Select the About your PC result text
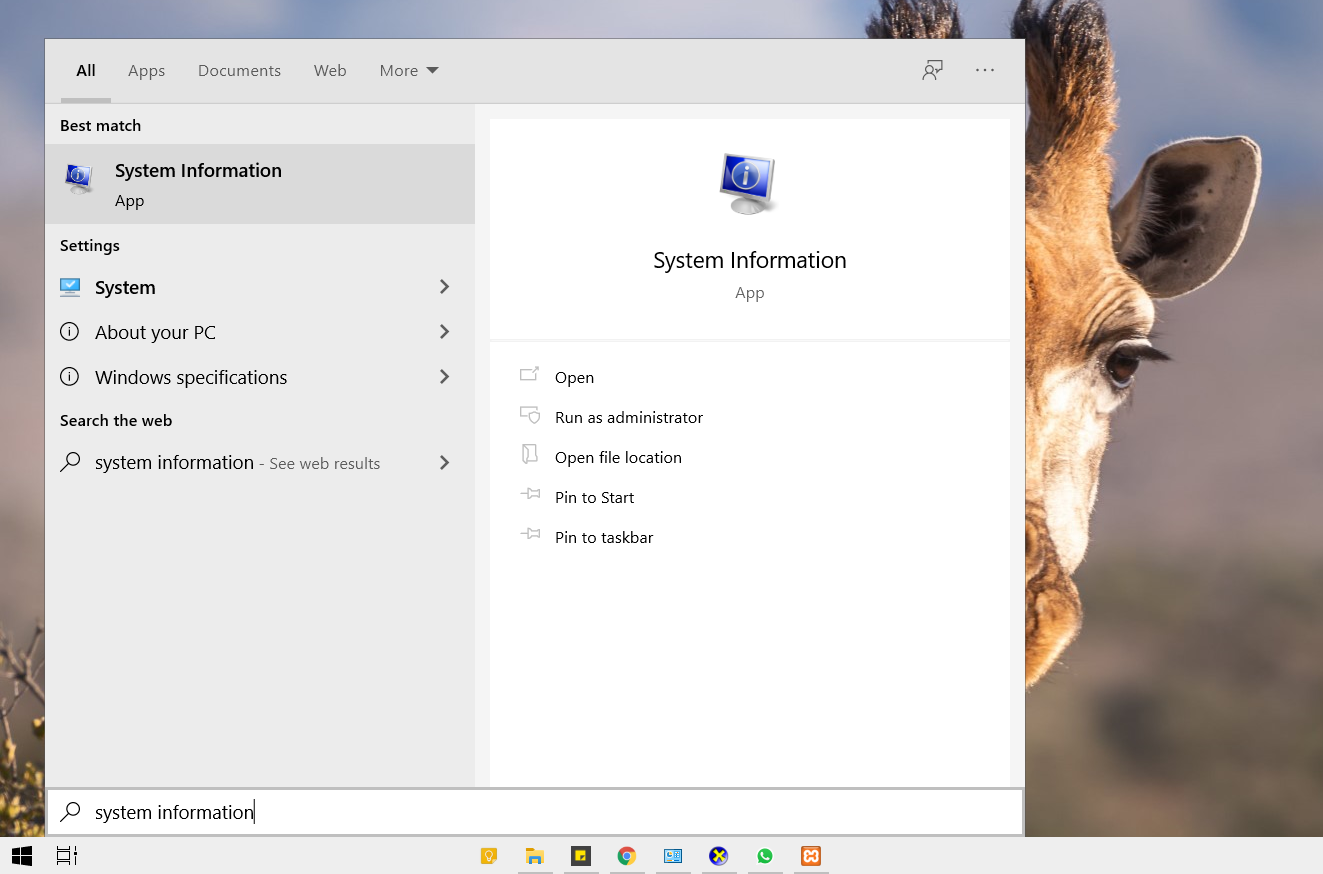This screenshot has width=1323, height=874. tap(155, 332)
